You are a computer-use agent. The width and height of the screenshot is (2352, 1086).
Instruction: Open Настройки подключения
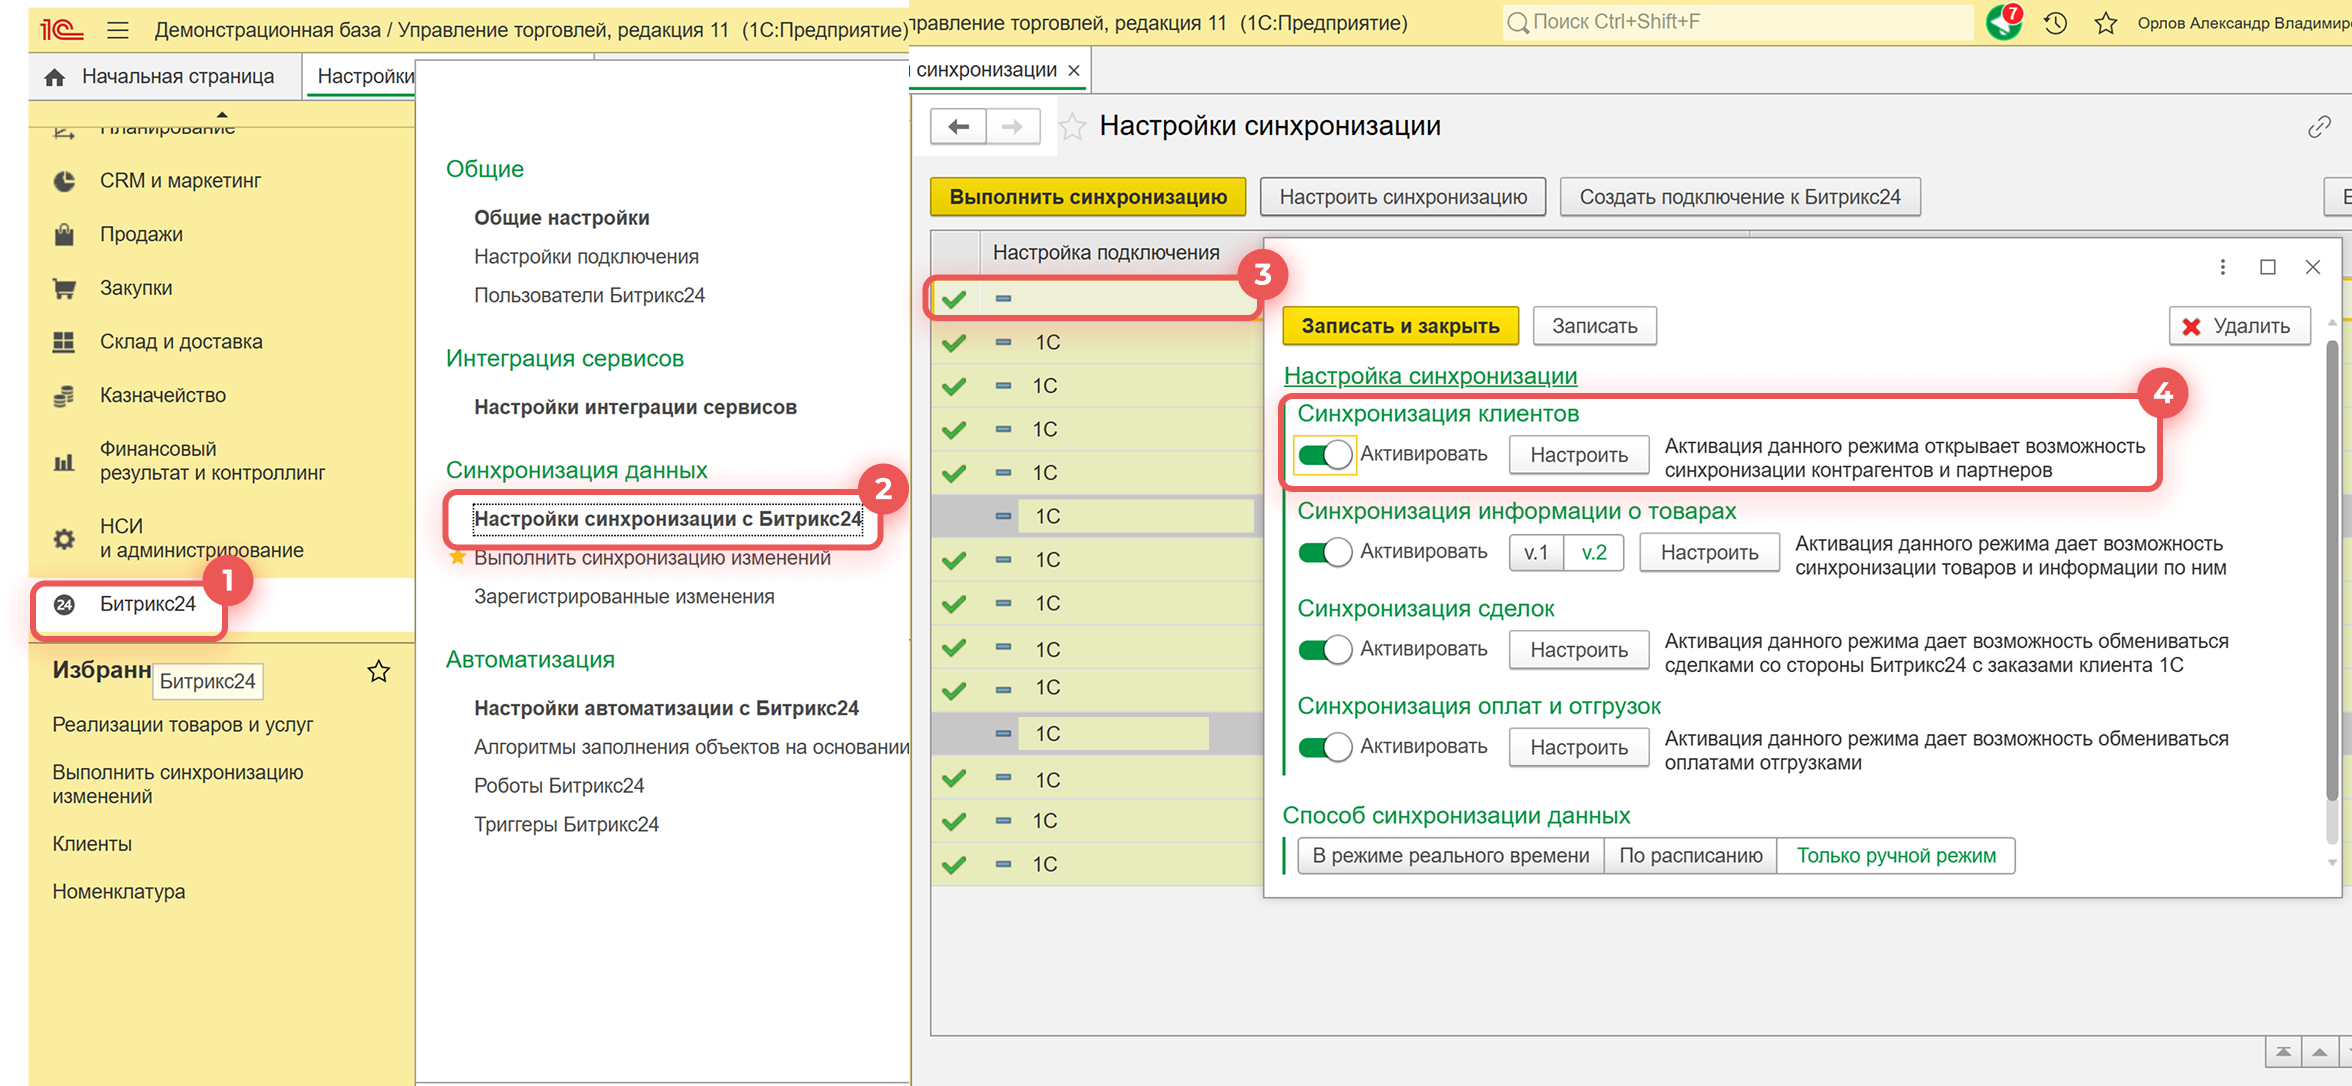(x=586, y=257)
